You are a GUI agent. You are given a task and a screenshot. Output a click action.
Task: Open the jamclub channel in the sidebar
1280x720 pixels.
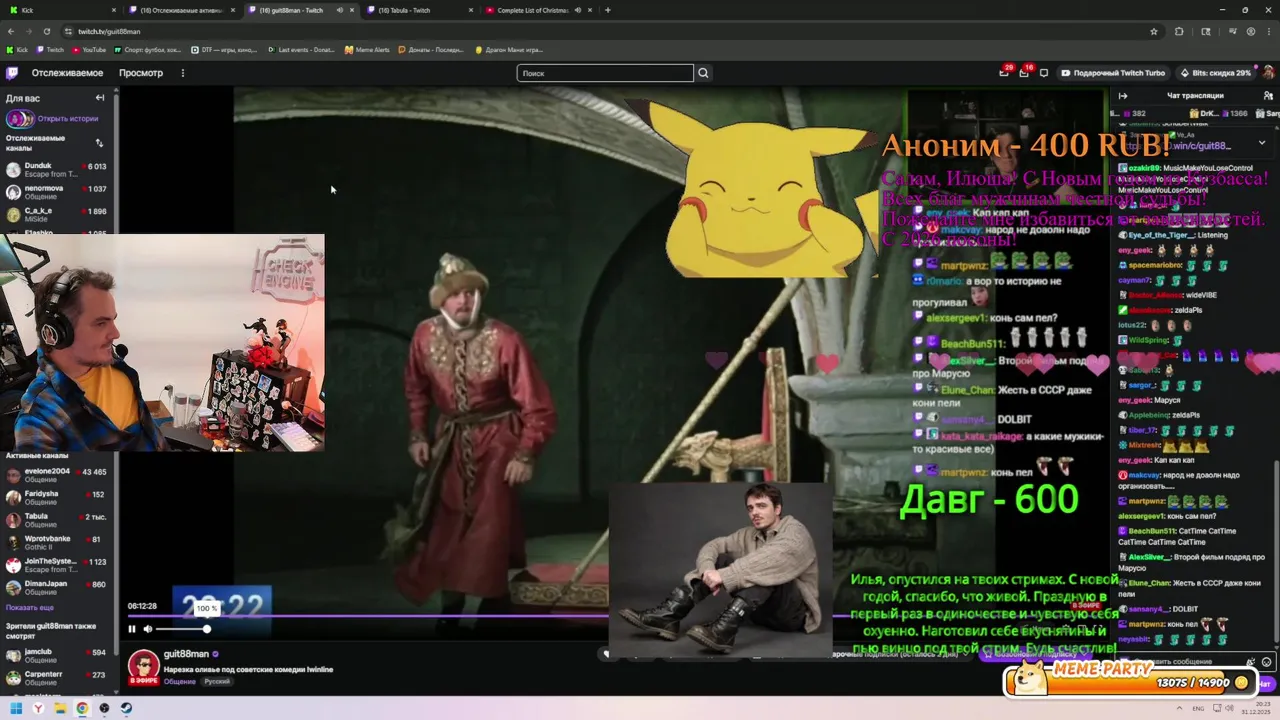(56, 656)
